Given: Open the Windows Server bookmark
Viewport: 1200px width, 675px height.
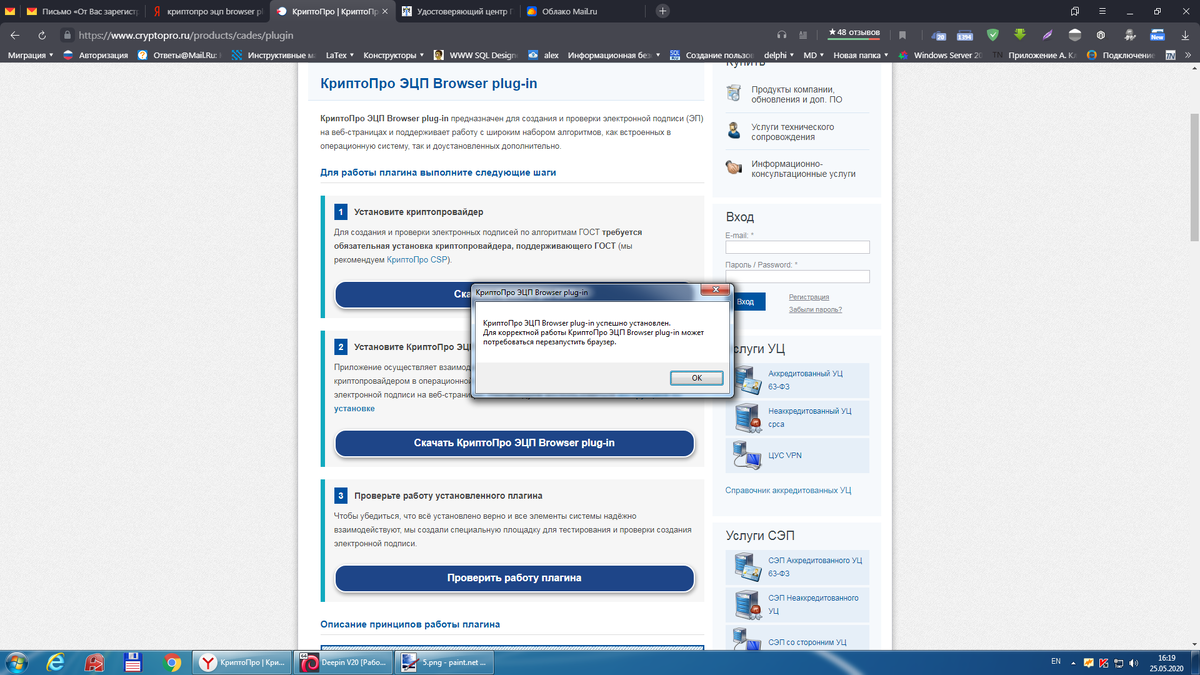Looking at the screenshot, I should coord(941,55).
